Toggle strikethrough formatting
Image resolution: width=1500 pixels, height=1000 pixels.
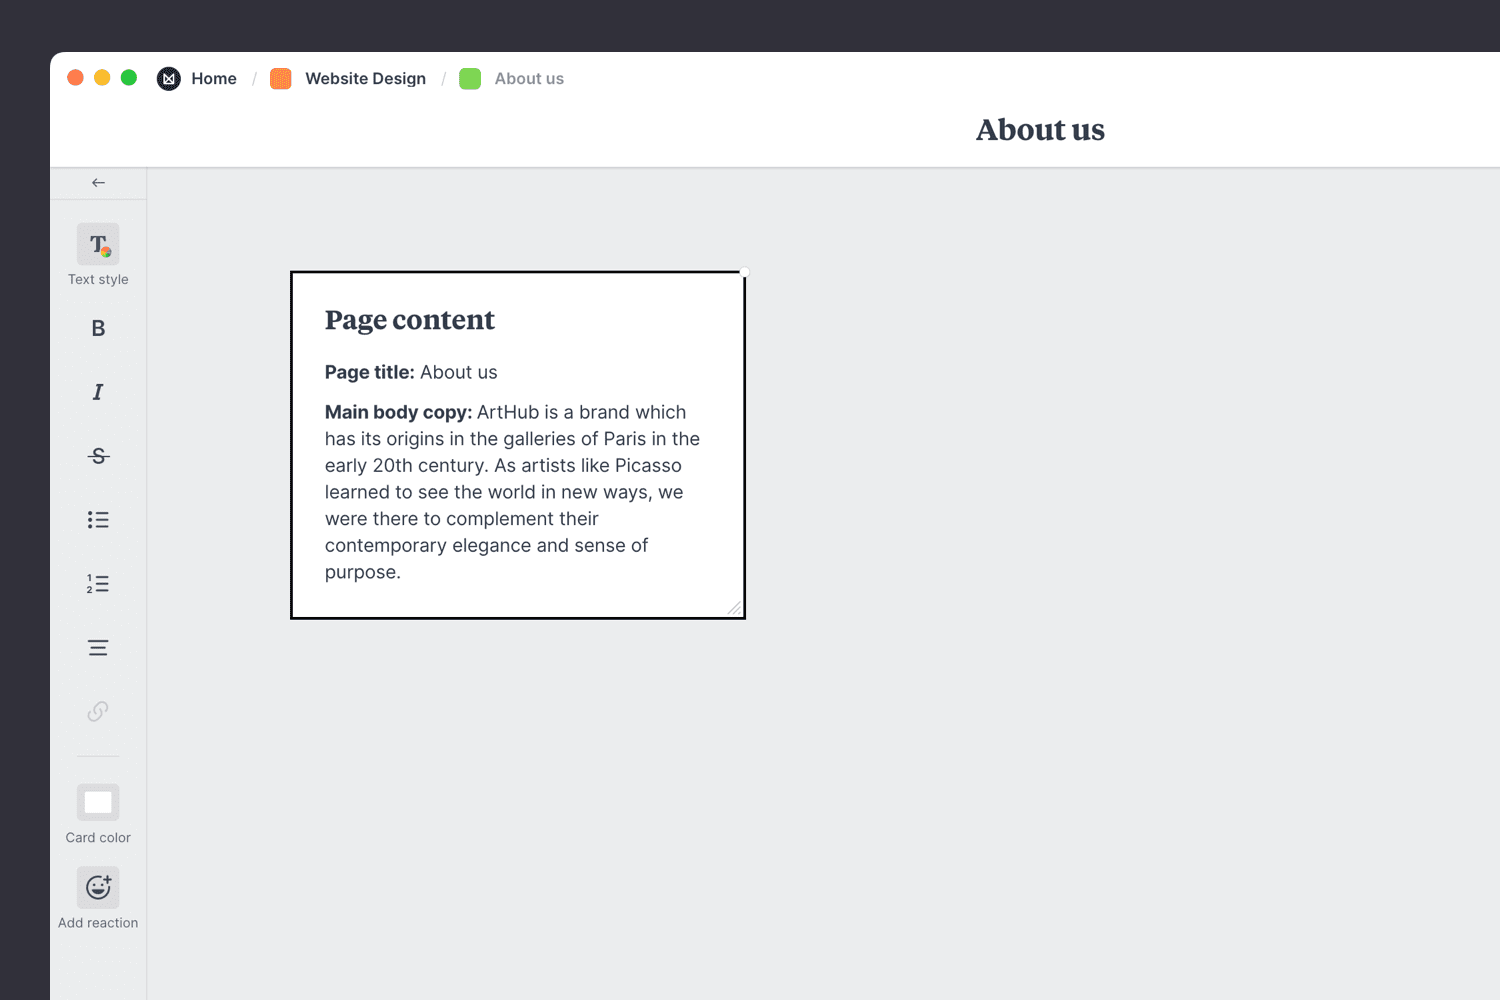click(x=97, y=455)
